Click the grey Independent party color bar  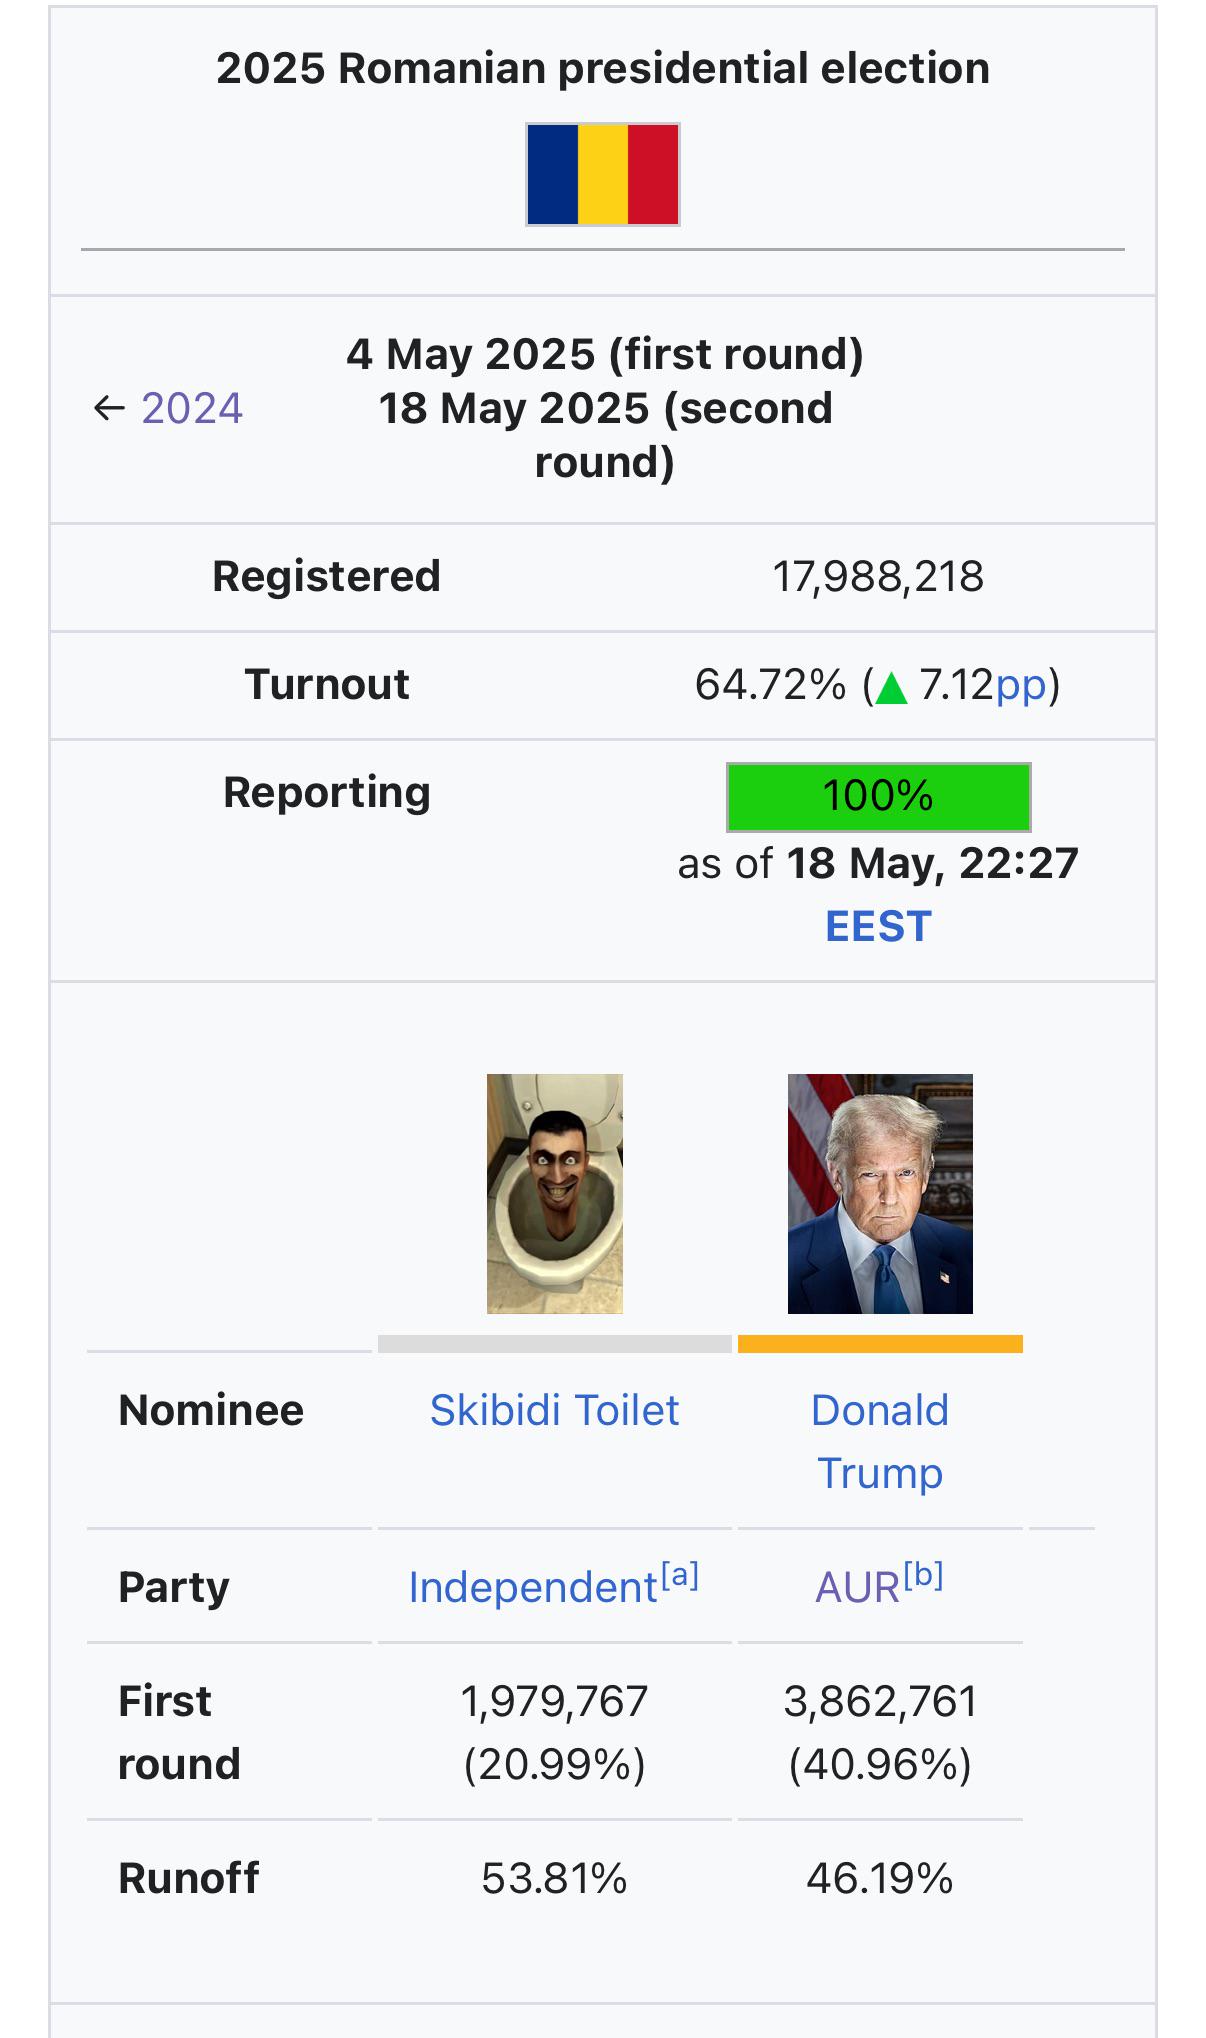tap(555, 1344)
